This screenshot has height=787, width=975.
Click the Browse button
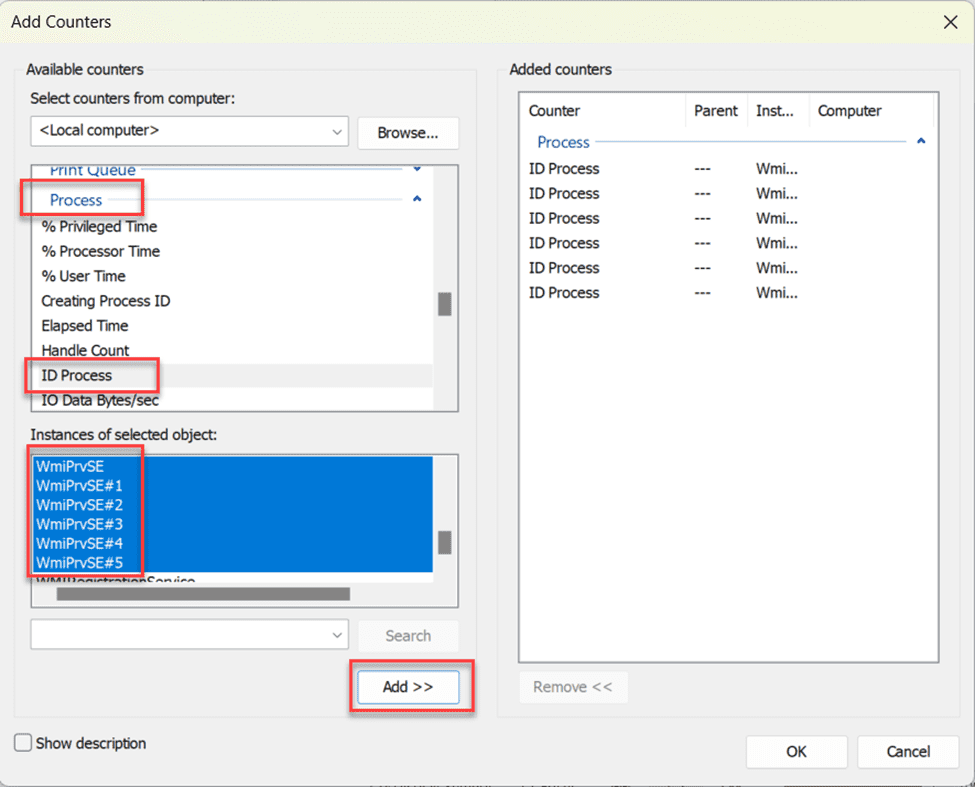pos(408,132)
